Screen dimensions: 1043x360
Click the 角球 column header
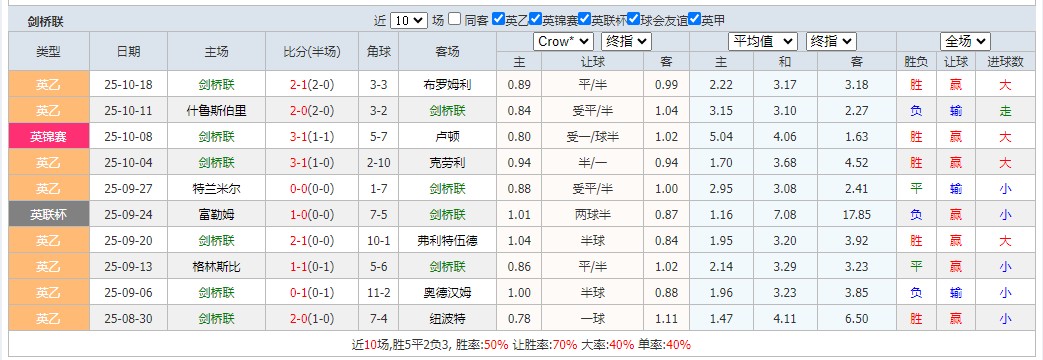(x=378, y=51)
